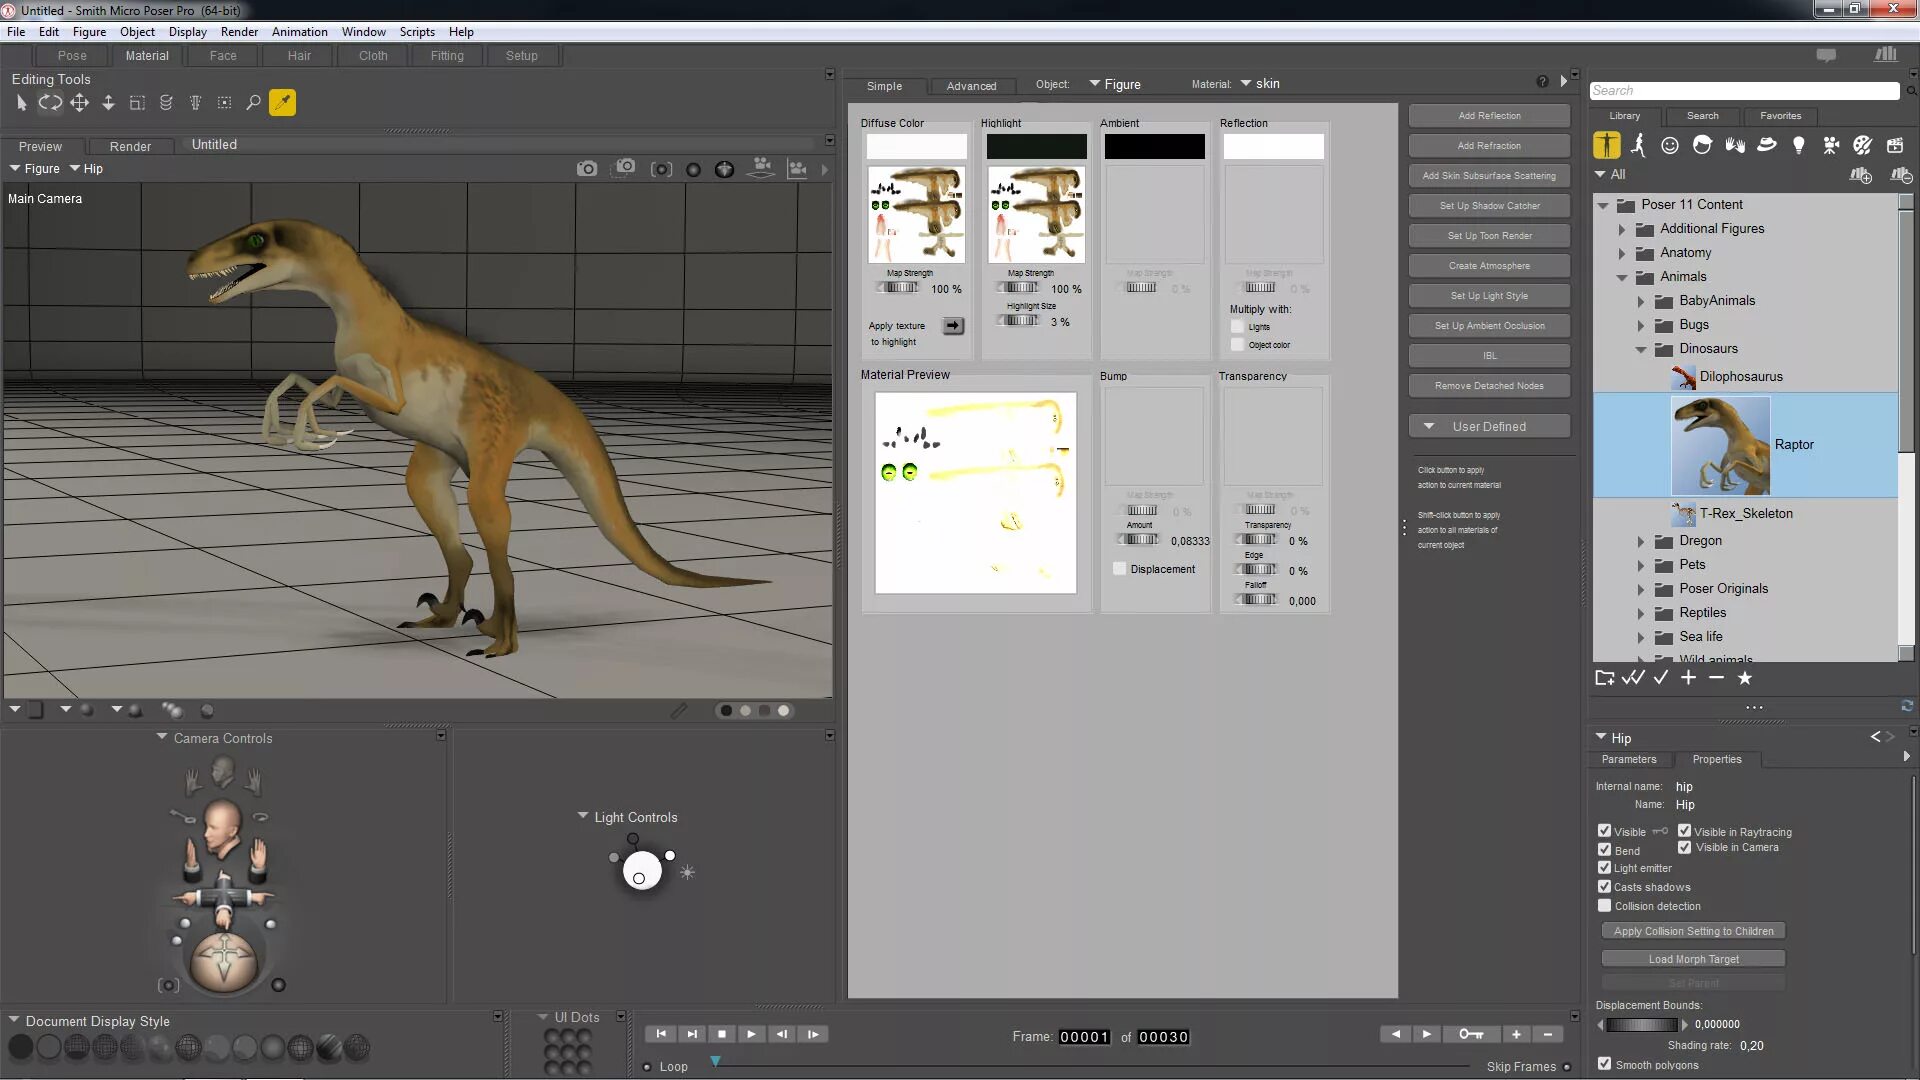Activate the magnifier zoom tool
1920x1080 pixels.
(253, 103)
